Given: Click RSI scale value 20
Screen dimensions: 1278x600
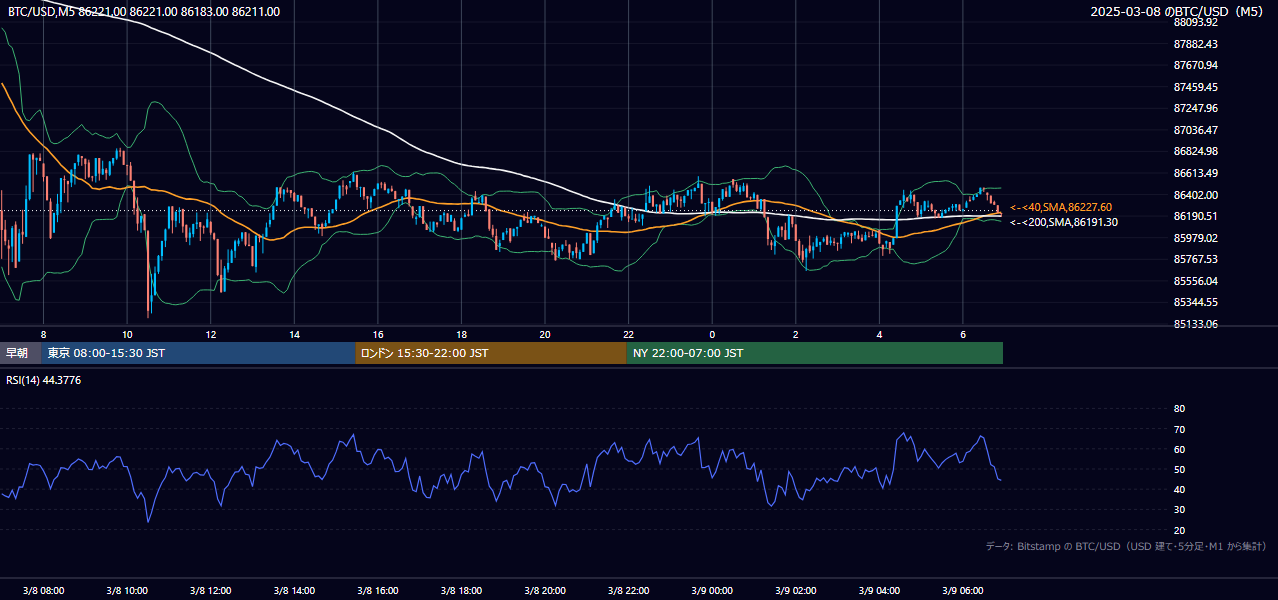Looking at the screenshot, I should coord(1179,530).
